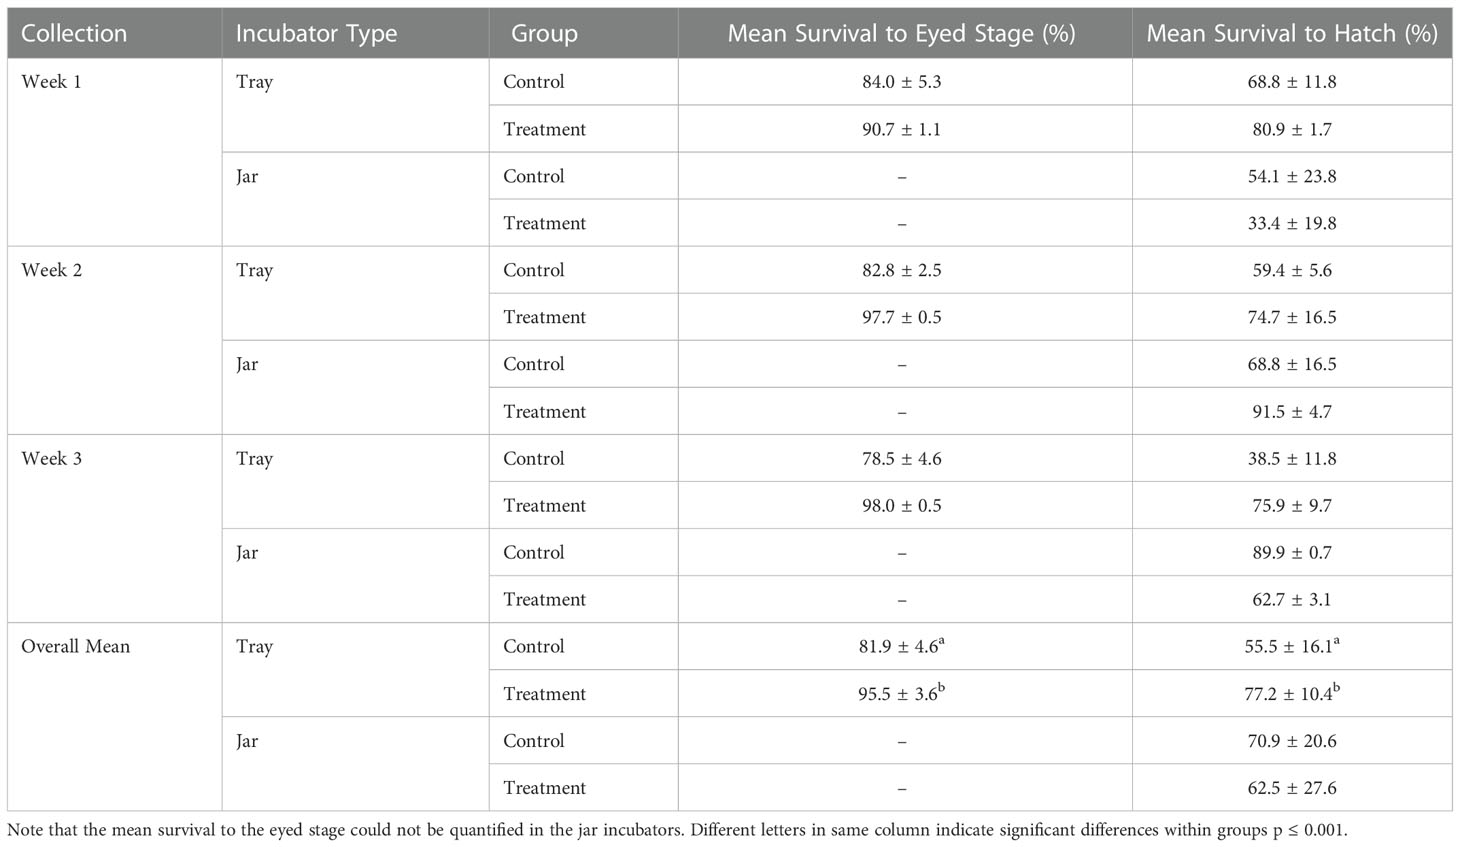Click the Collection column header
1460x847 pixels.
tap(74, 33)
